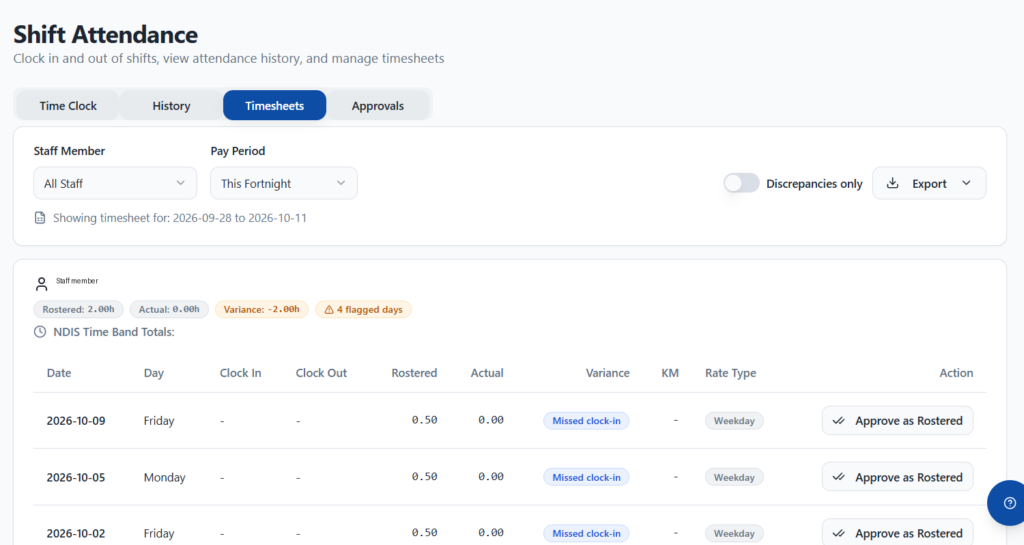
Task: Click the download icon in Export
Action: pos(892,183)
